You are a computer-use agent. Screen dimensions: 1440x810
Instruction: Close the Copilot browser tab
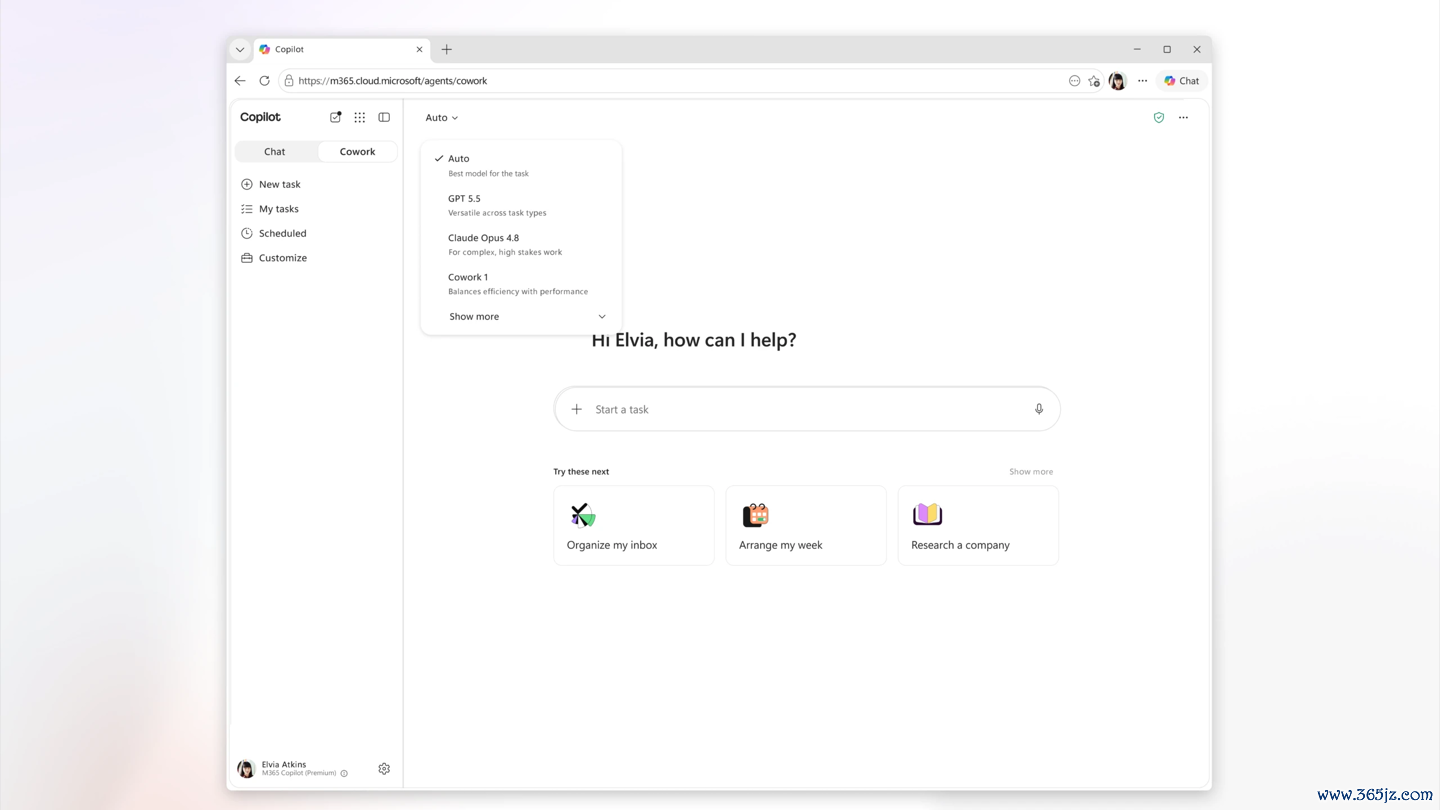419,49
